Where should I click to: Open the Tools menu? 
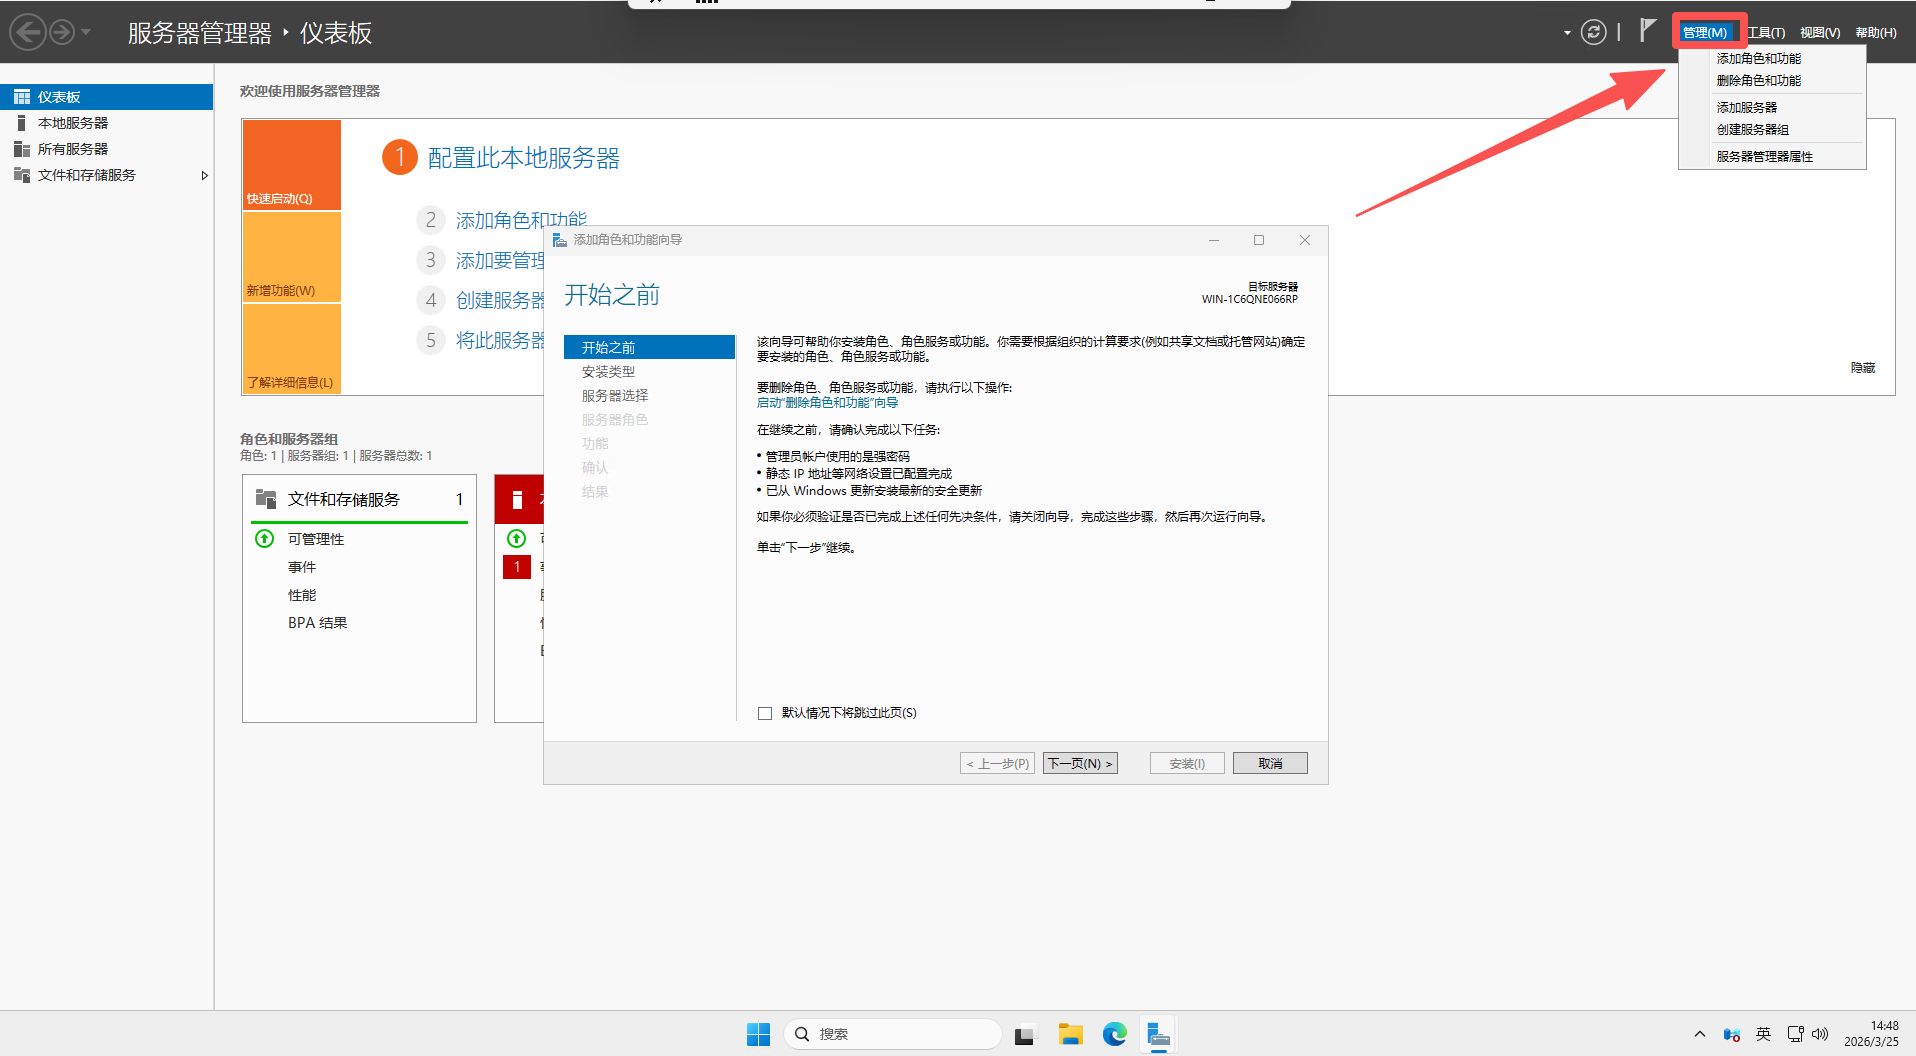tap(1766, 33)
